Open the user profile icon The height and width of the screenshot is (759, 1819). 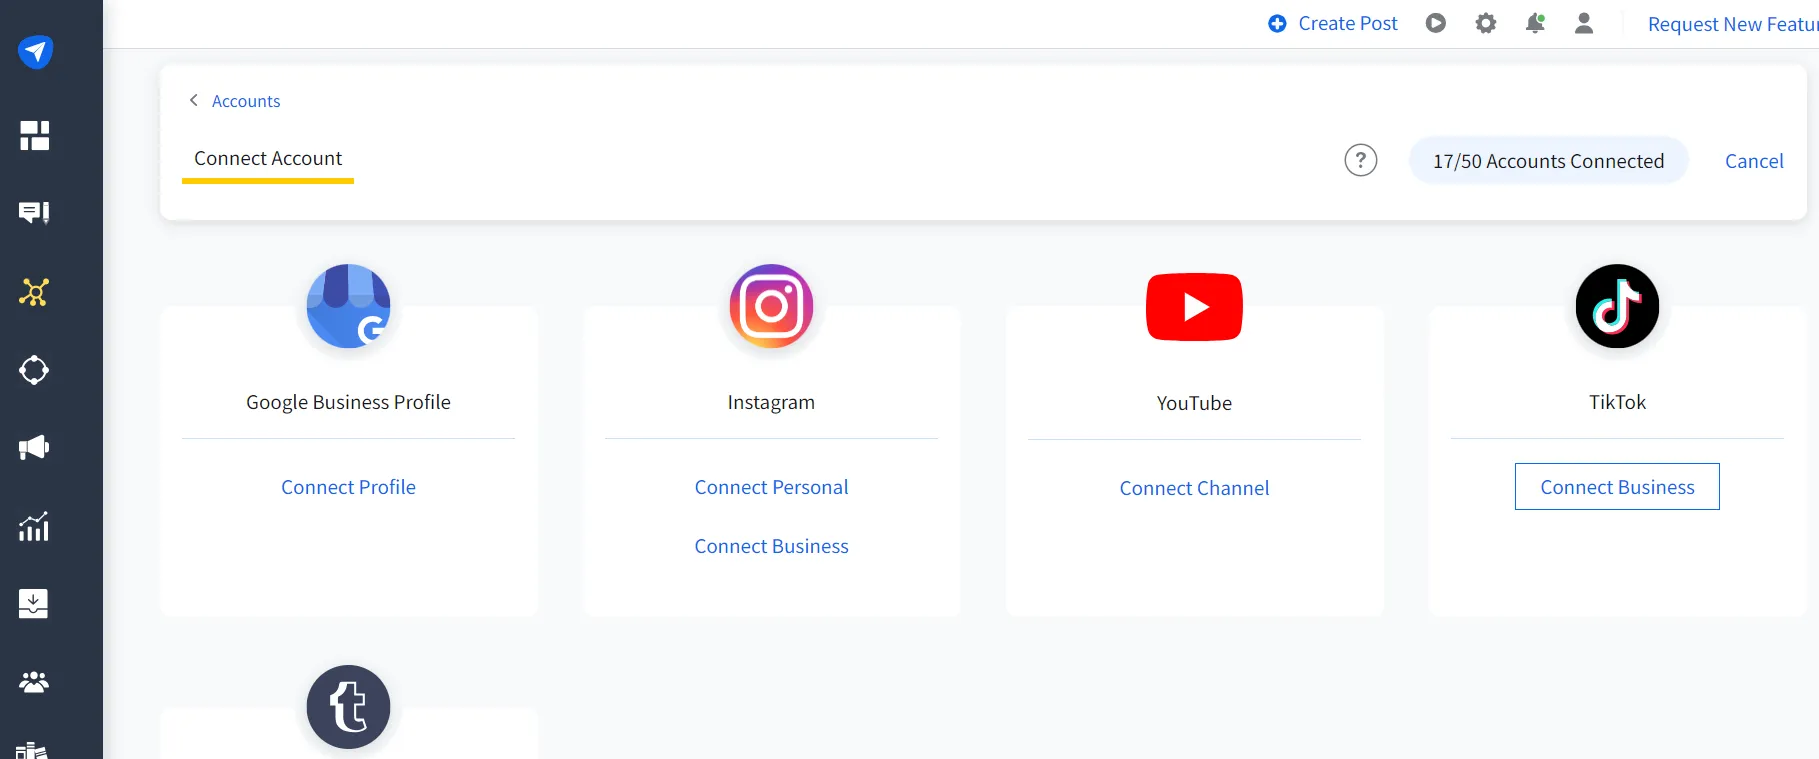[1583, 23]
